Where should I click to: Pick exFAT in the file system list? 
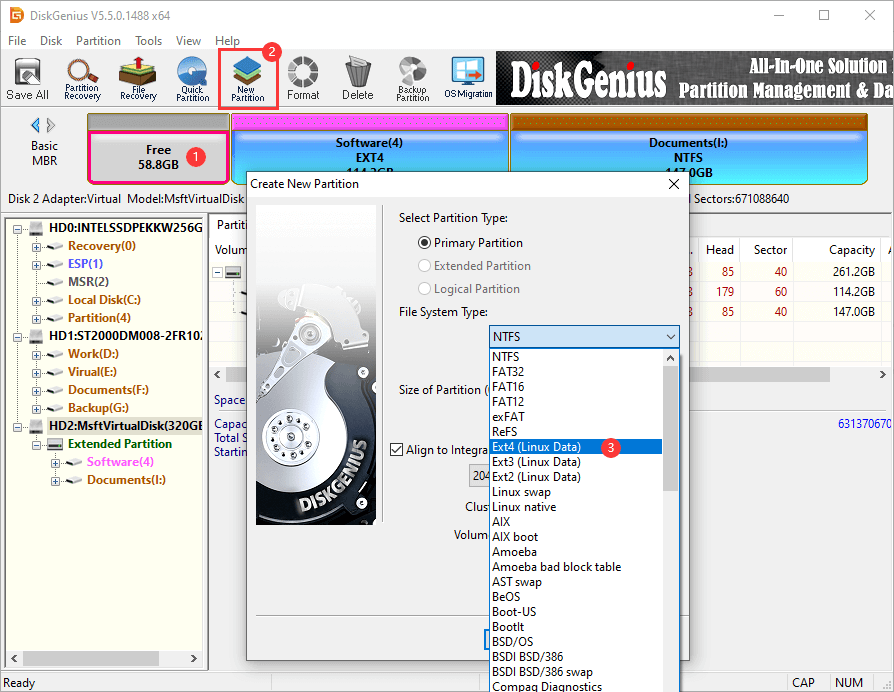pos(508,416)
